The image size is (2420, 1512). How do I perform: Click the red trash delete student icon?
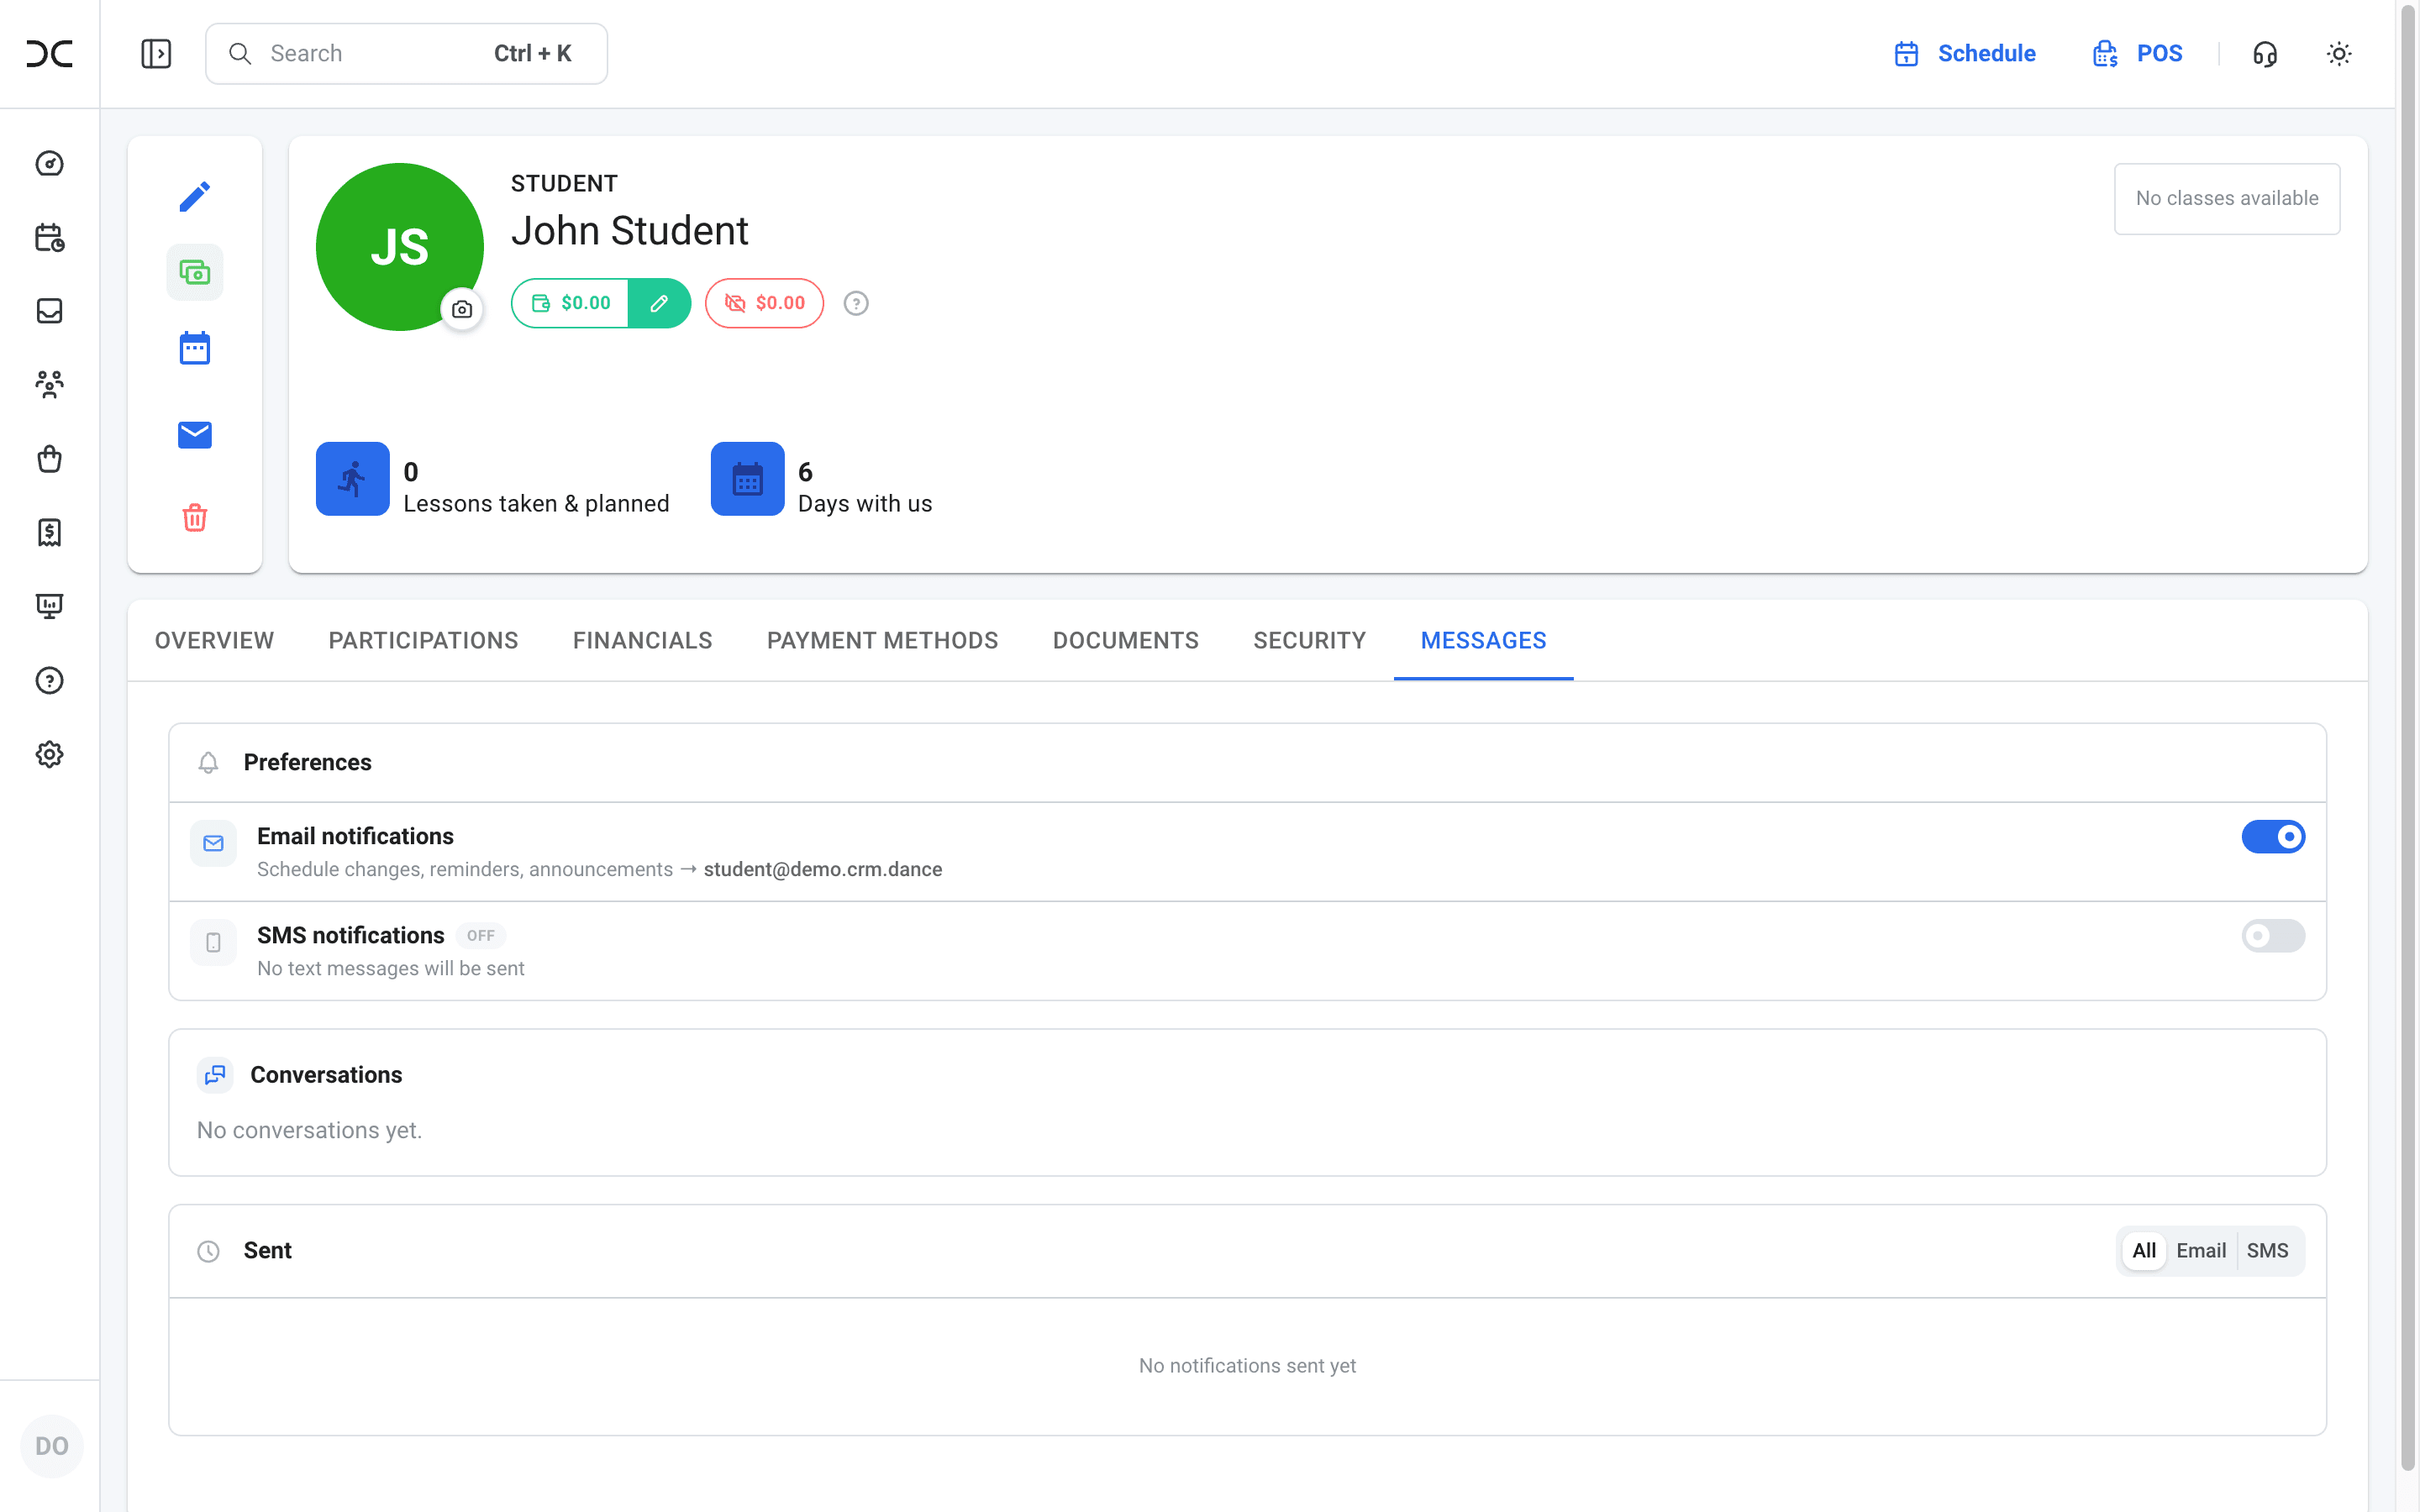click(x=195, y=517)
